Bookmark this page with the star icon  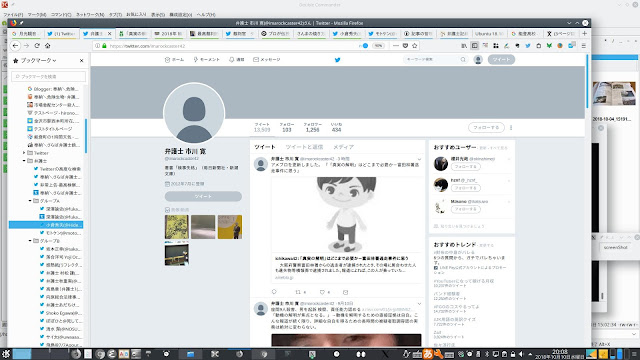pos(415,46)
